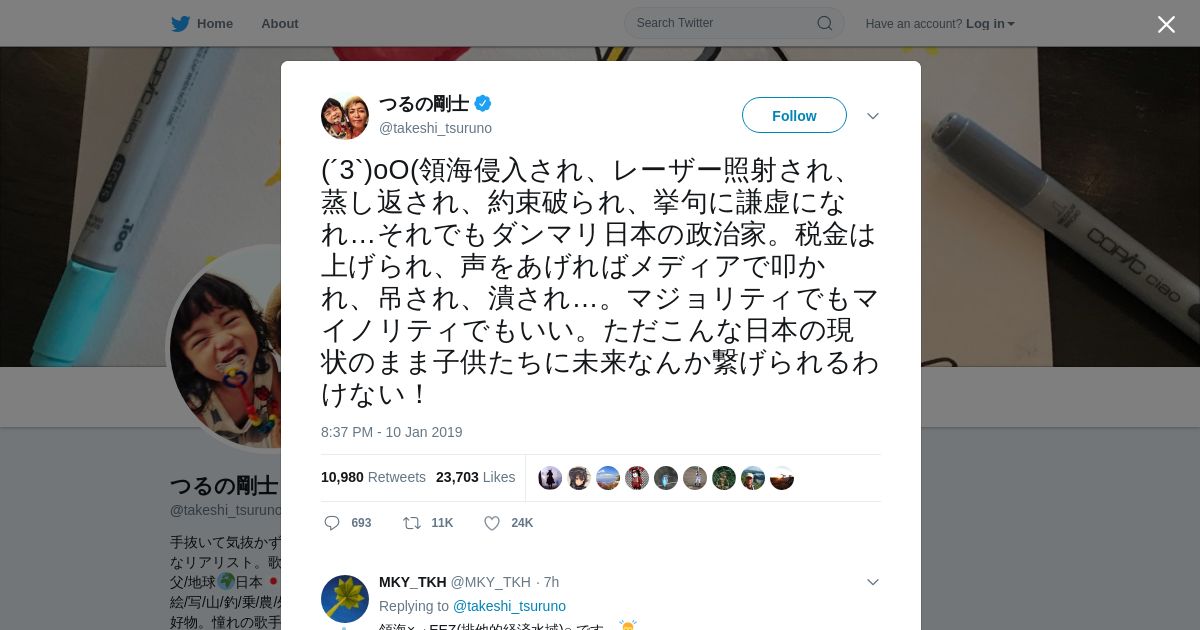View the 10,980 Retweets list
Viewport: 1200px width, 630px height.
[373, 477]
